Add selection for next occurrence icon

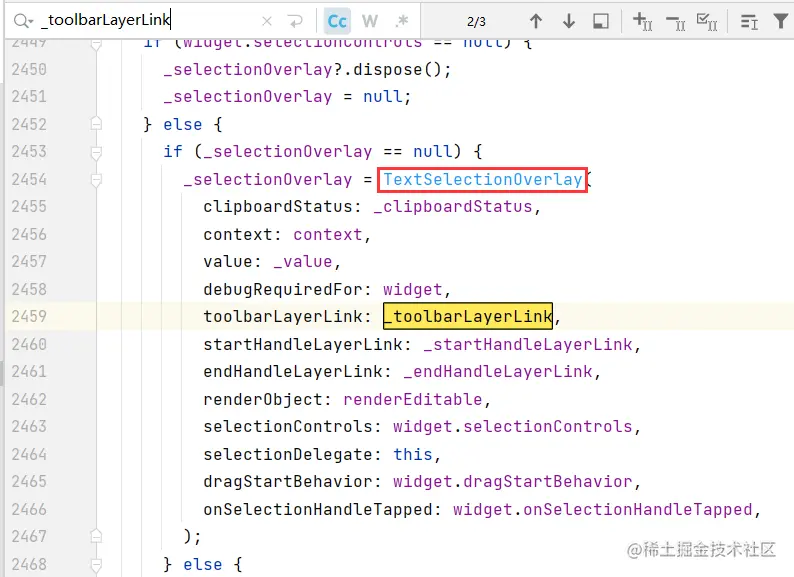(643, 21)
